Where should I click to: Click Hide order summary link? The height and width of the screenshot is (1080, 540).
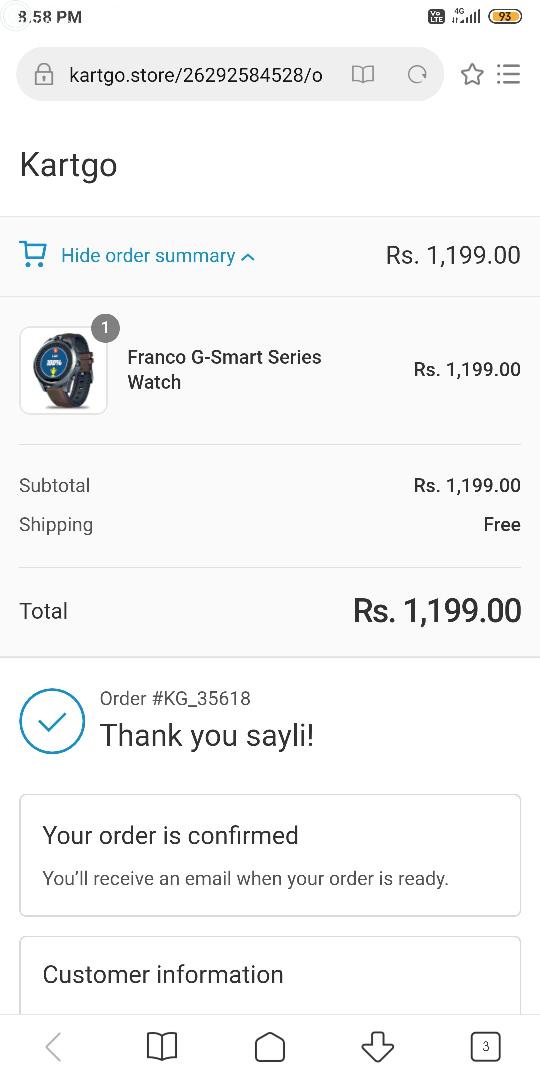148,256
